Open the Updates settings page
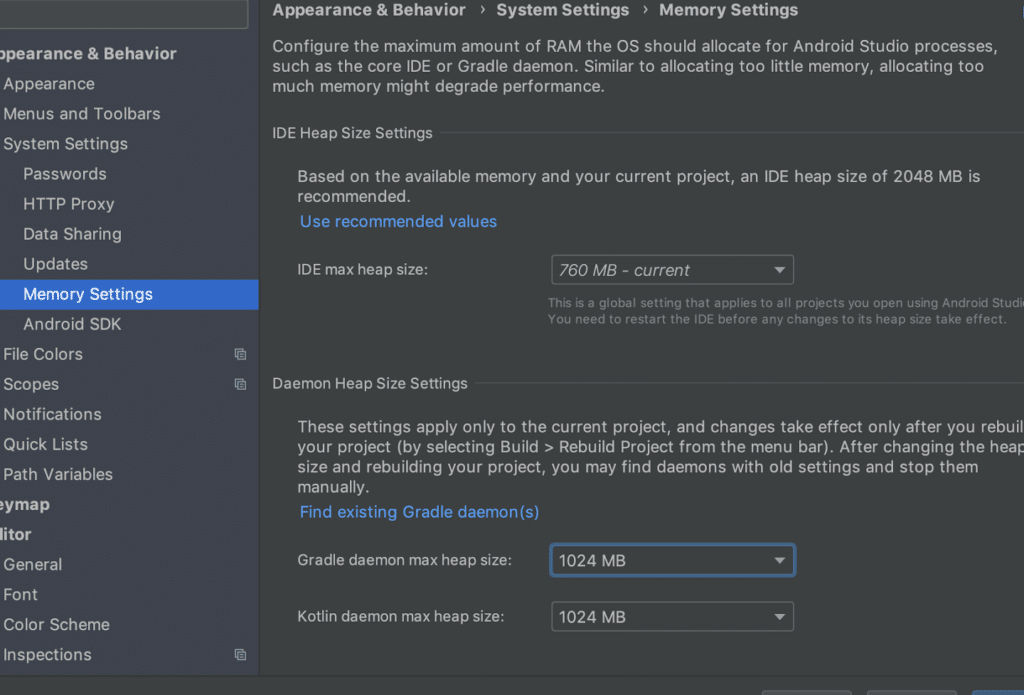 pyautogui.click(x=56, y=264)
